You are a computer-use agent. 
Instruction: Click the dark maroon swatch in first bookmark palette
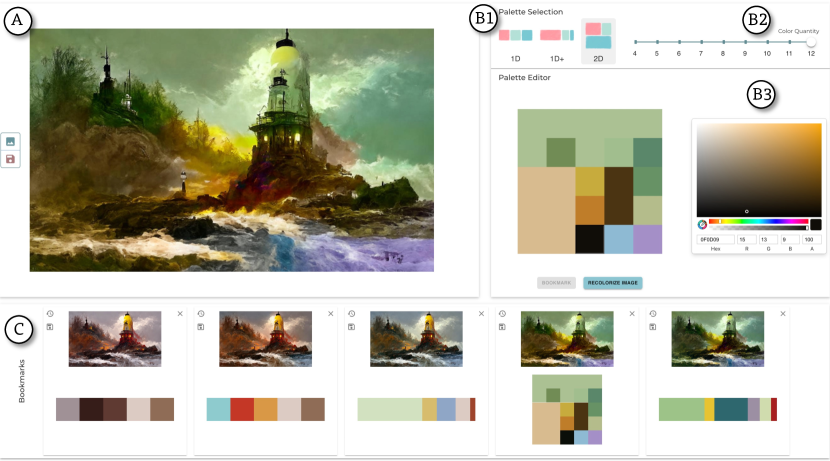pos(91,409)
